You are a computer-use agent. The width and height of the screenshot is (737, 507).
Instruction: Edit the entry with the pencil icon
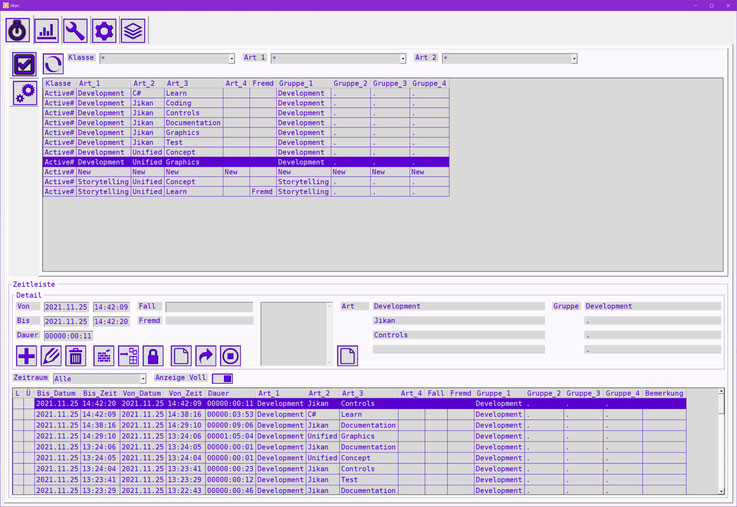pyautogui.click(x=51, y=356)
